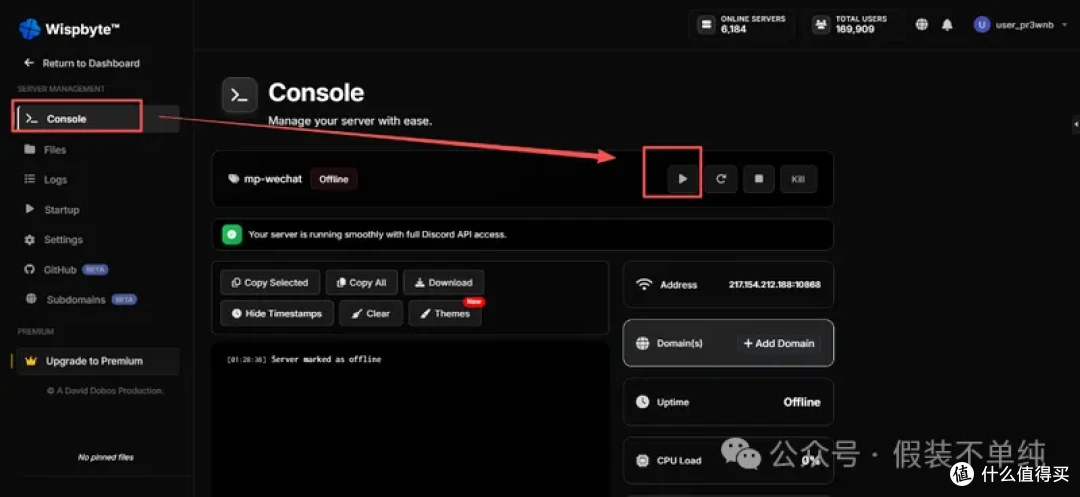Click the green Discord API status checkmark
This screenshot has height=497, width=1080.
click(x=232, y=234)
